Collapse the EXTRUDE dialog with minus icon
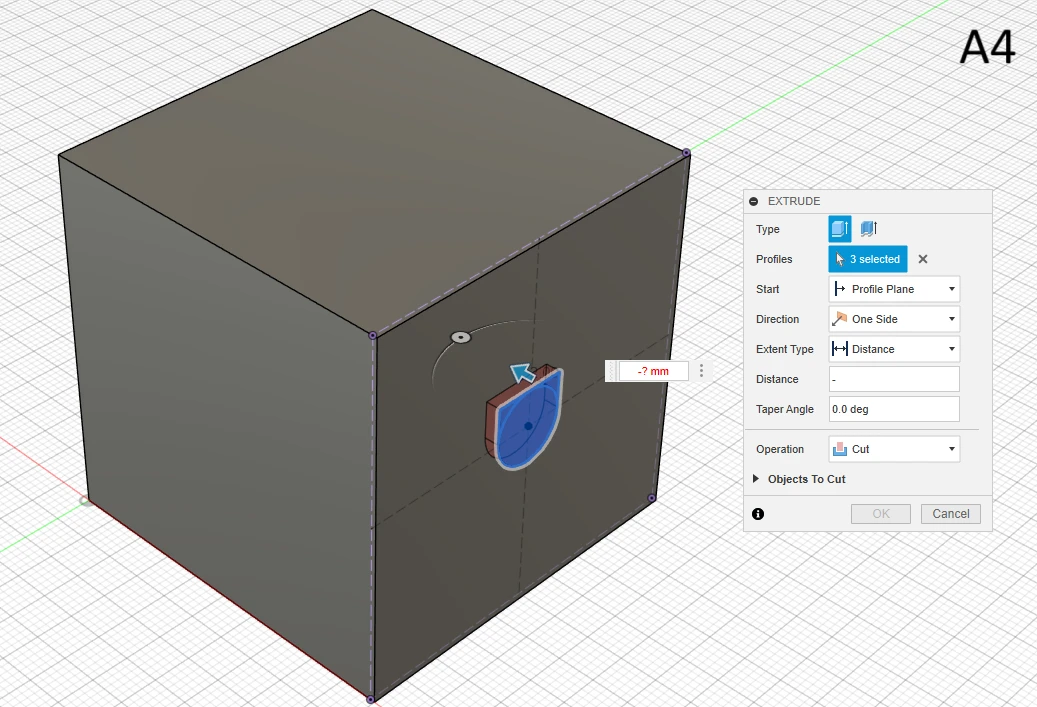The image size is (1037, 707). [754, 202]
